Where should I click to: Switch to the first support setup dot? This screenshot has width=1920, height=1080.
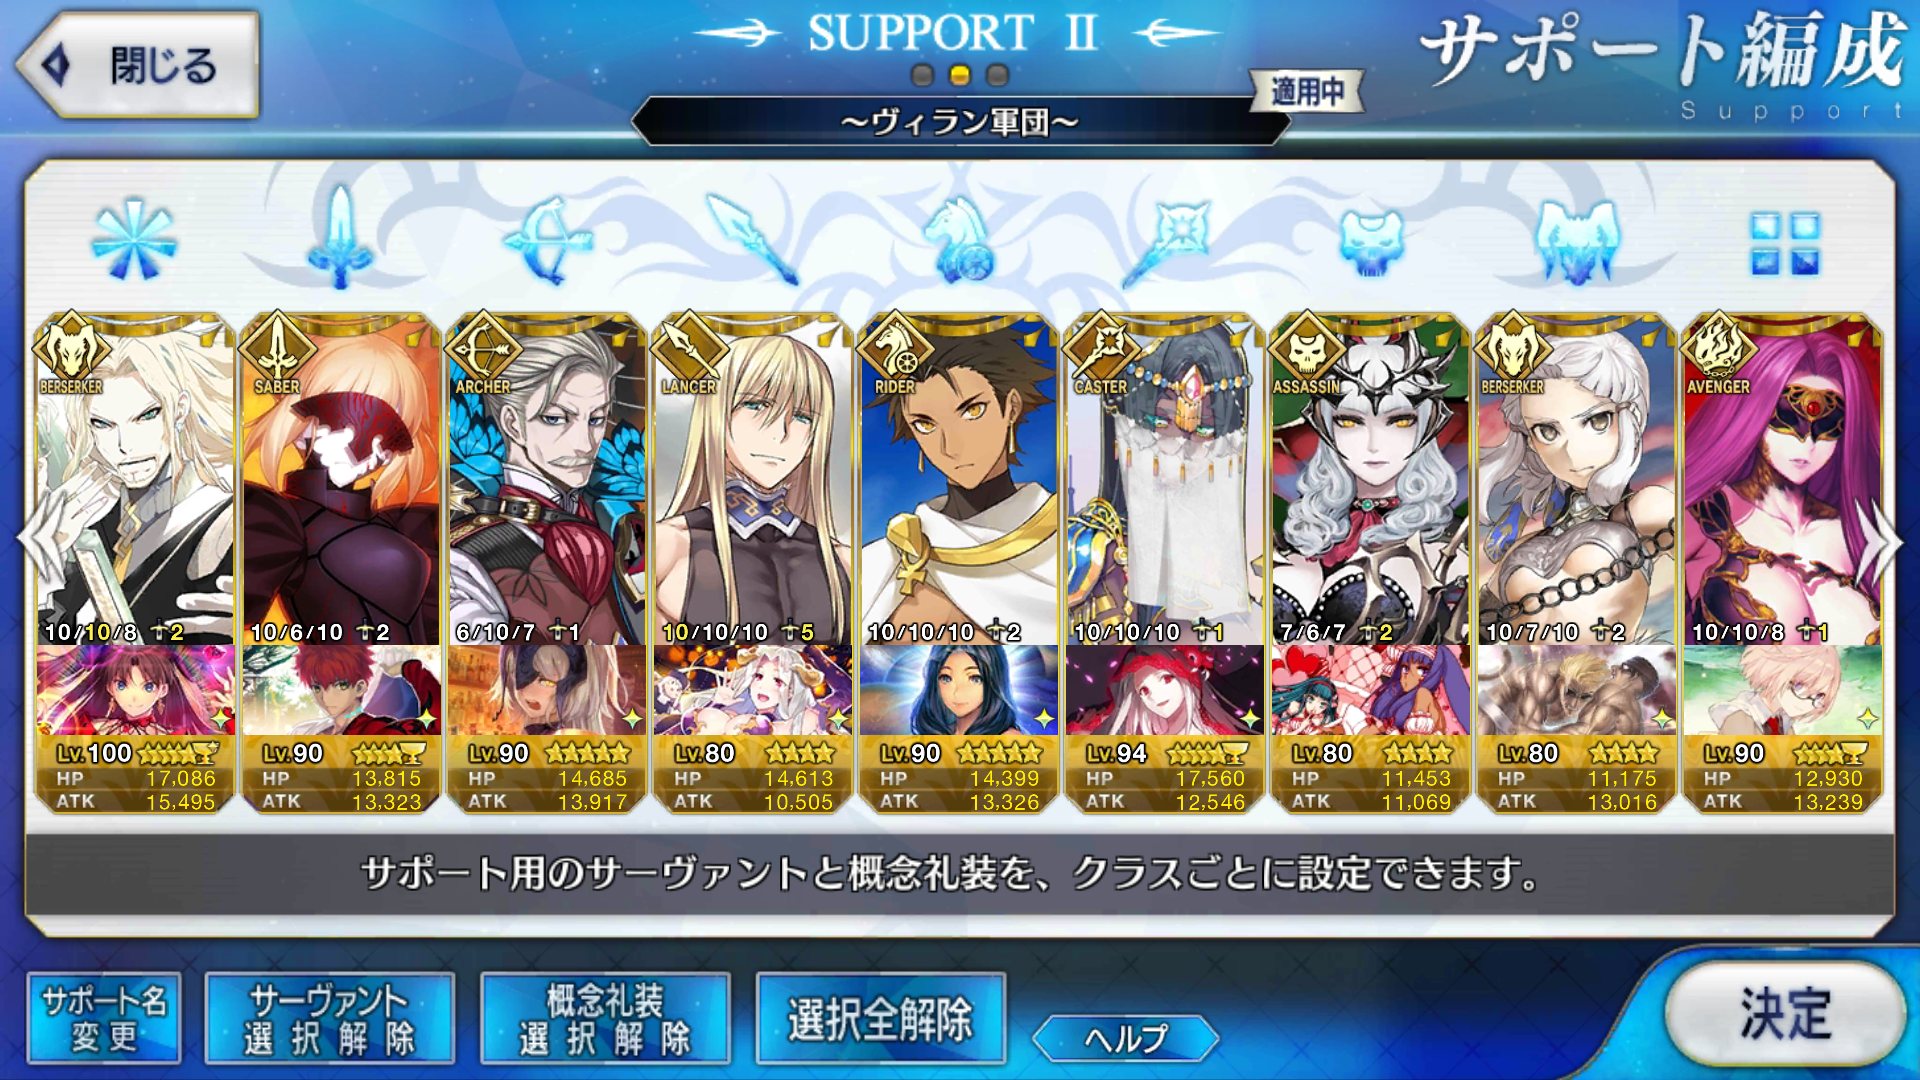(923, 75)
